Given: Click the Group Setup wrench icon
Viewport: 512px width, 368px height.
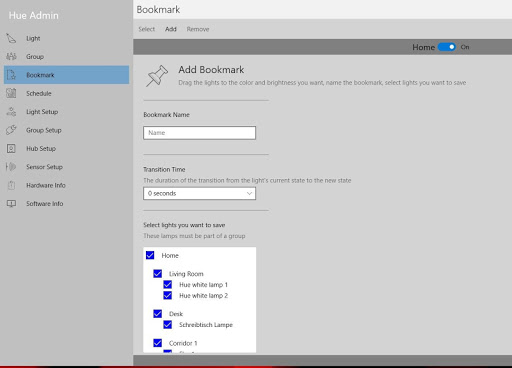Looking at the screenshot, I should [x=11, y=130].
